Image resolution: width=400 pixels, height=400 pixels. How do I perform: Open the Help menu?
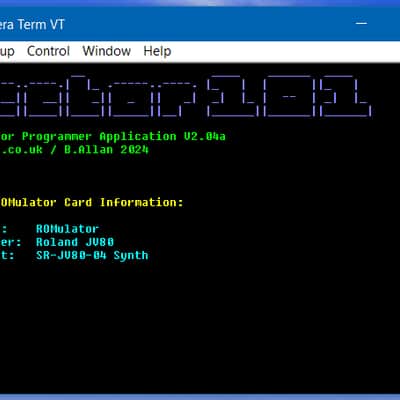coord(157,51)
